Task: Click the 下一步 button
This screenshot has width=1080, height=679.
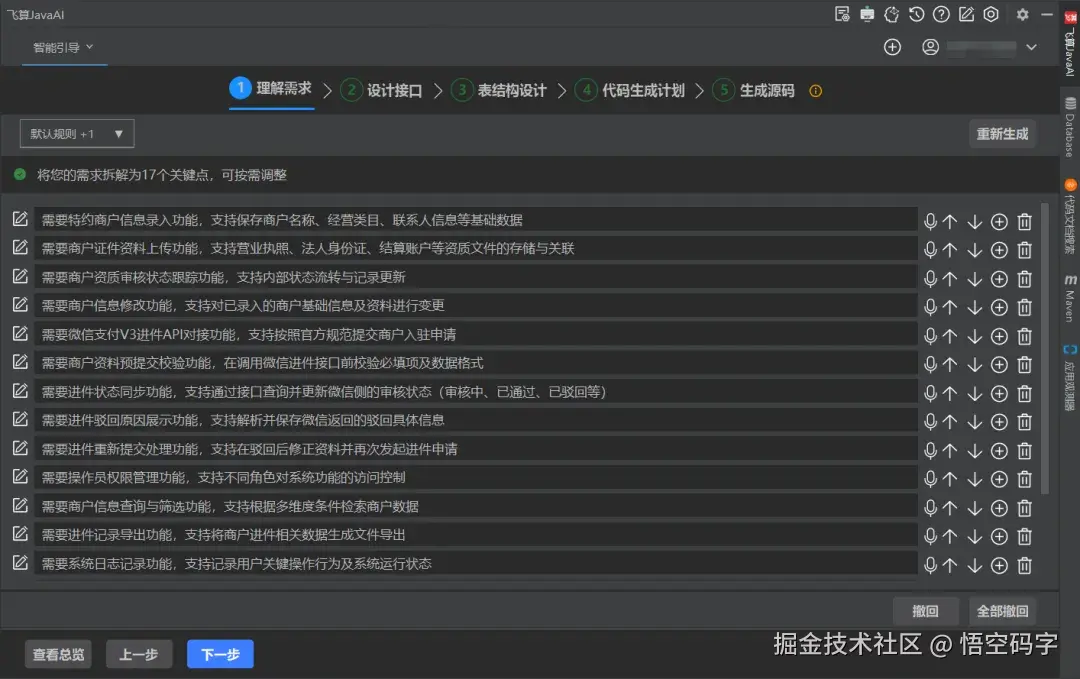Action: [x=219, y=654]
